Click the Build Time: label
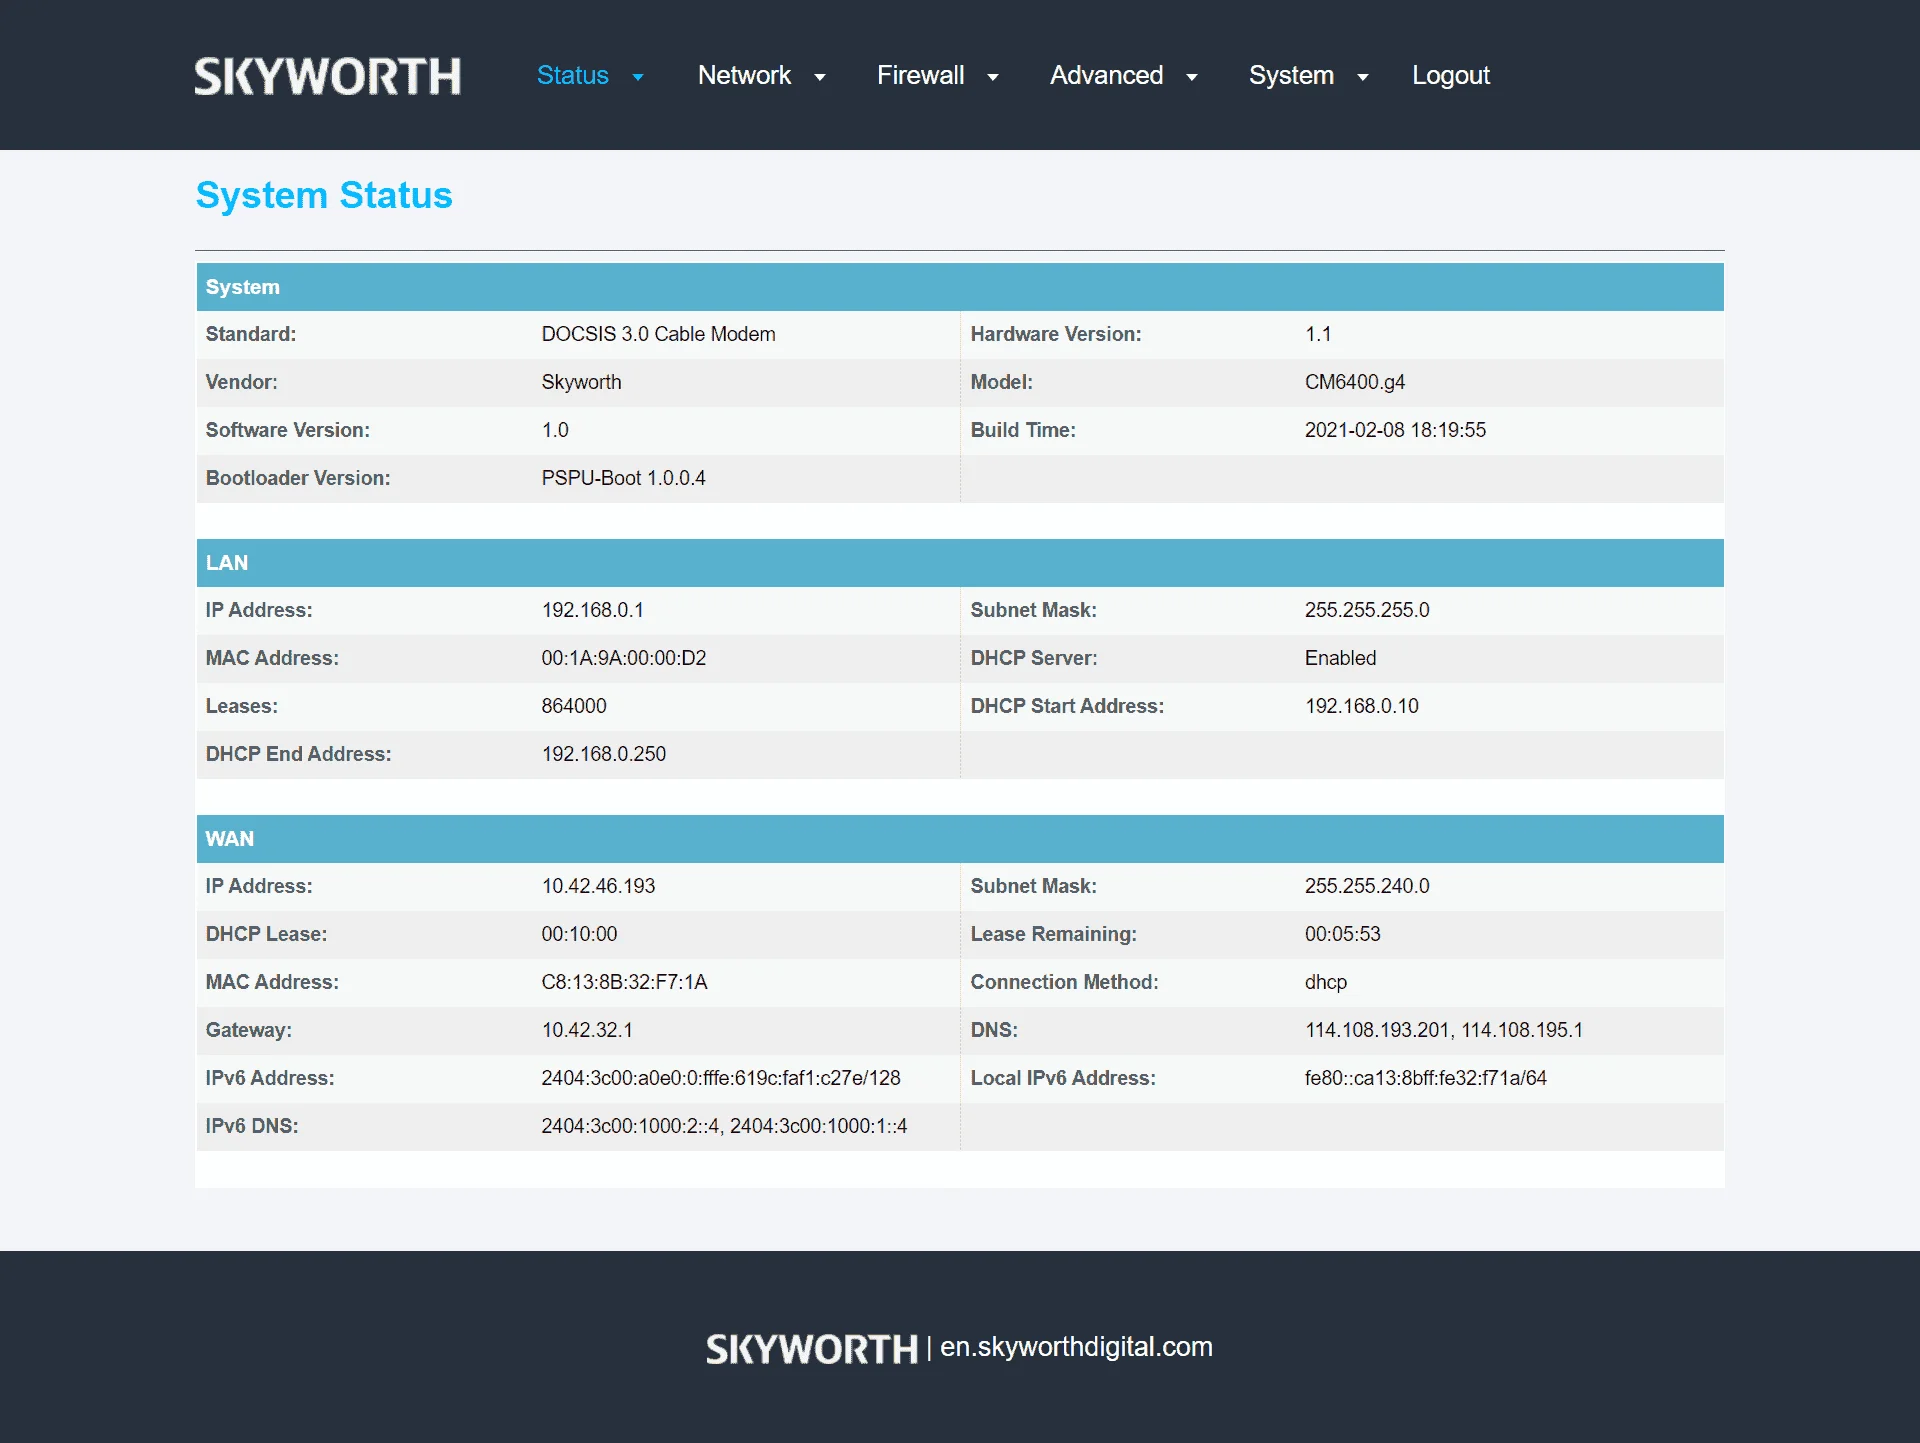 pyautogui.click(x=1023, y=430)
